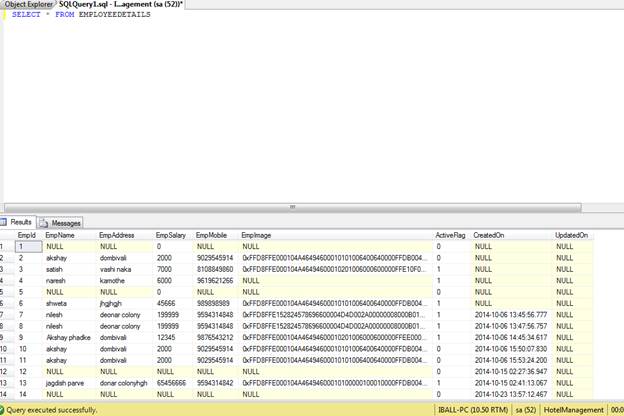Click the CreatedOn cell '2014-10-06 14:45:34.617'
This screenshot has height=416, width=624.
tap(512, 338)
